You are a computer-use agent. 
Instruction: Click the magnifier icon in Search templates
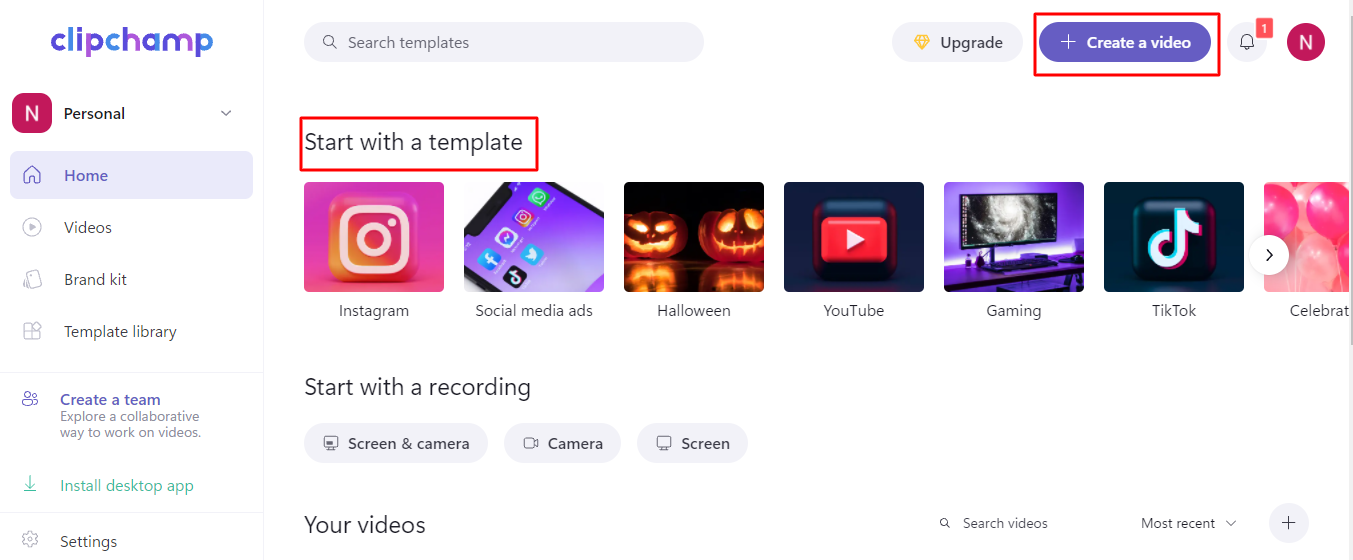tap(330, 42)
